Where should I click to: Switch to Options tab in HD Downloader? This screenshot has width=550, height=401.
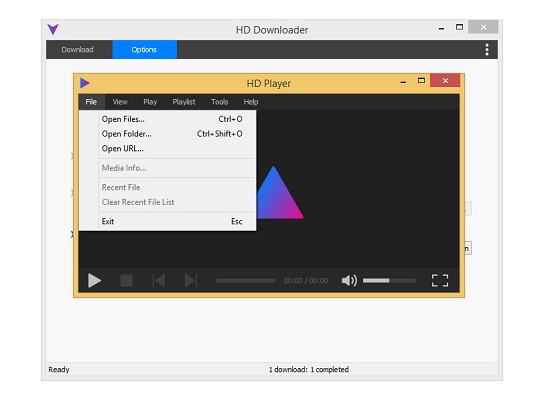(x=144, y=49)
